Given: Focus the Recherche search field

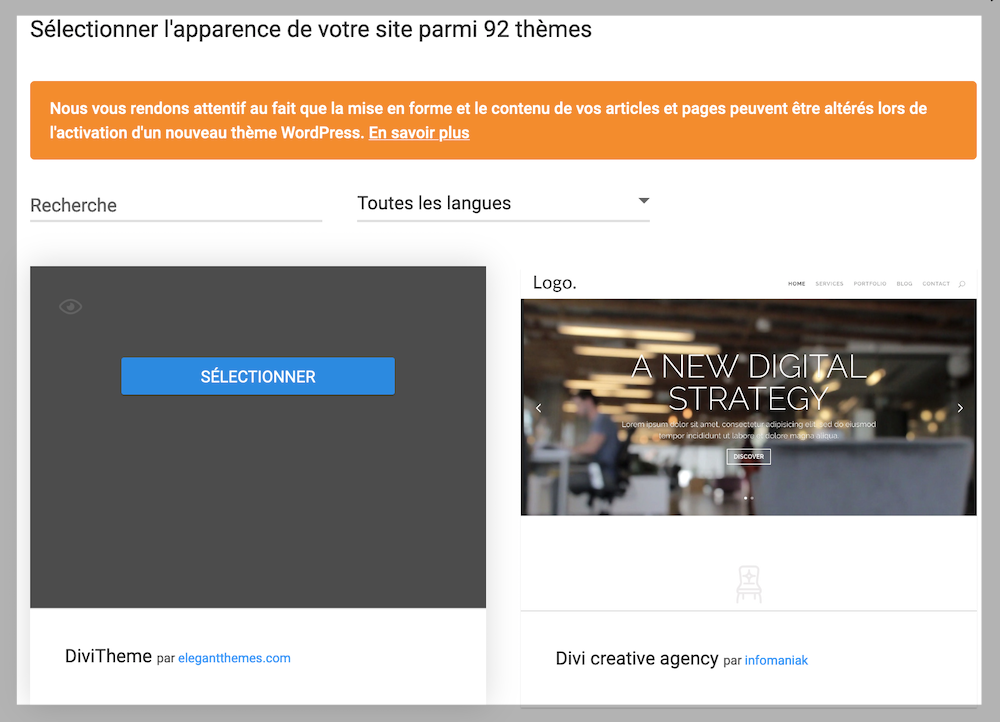Looking at the screenshot, I should click(176, 205).
